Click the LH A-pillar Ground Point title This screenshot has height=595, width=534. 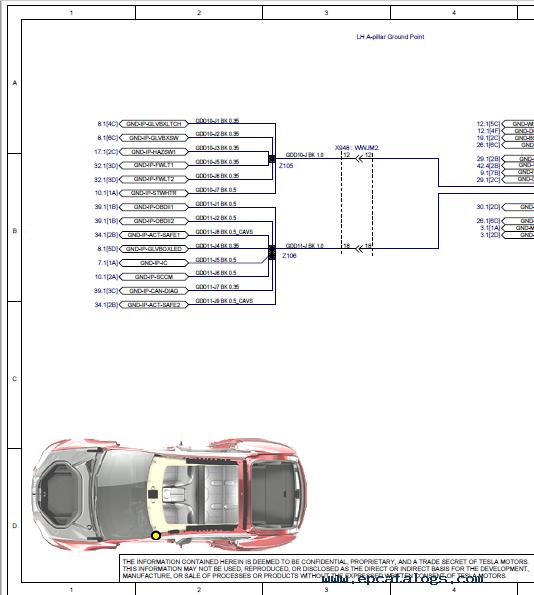click(x=390, y=37)
